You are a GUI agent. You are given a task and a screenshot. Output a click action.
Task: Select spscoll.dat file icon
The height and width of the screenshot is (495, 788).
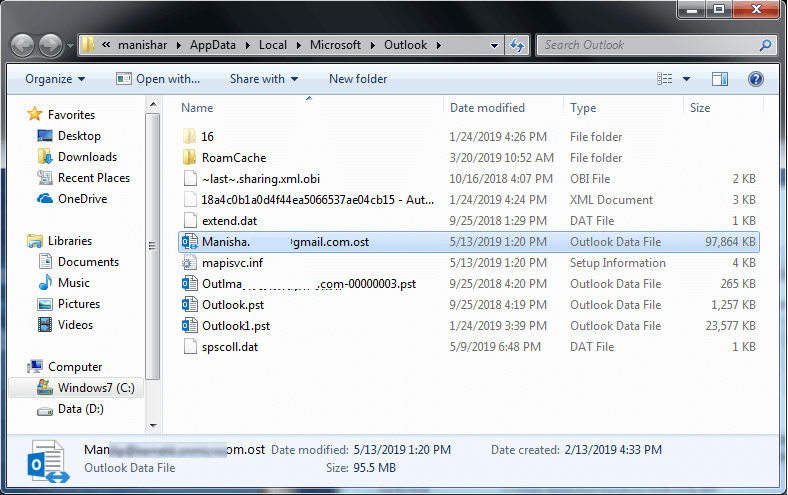coord(190,347)
